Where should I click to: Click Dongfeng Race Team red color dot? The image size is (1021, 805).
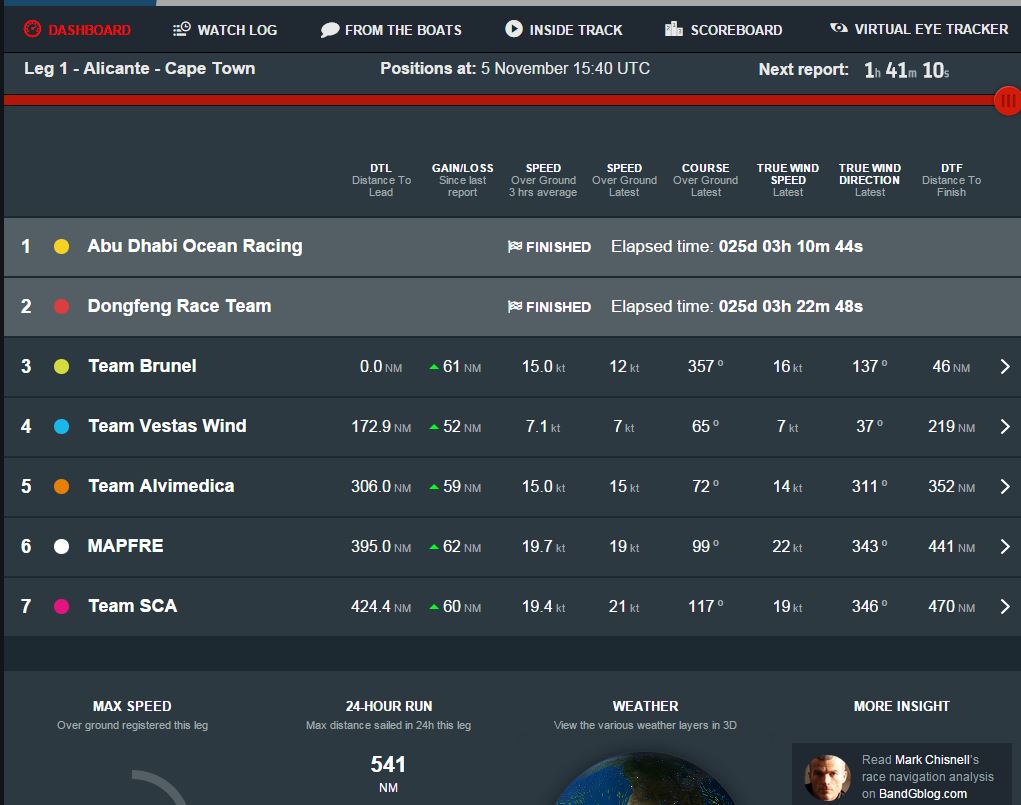pos(61,306)
